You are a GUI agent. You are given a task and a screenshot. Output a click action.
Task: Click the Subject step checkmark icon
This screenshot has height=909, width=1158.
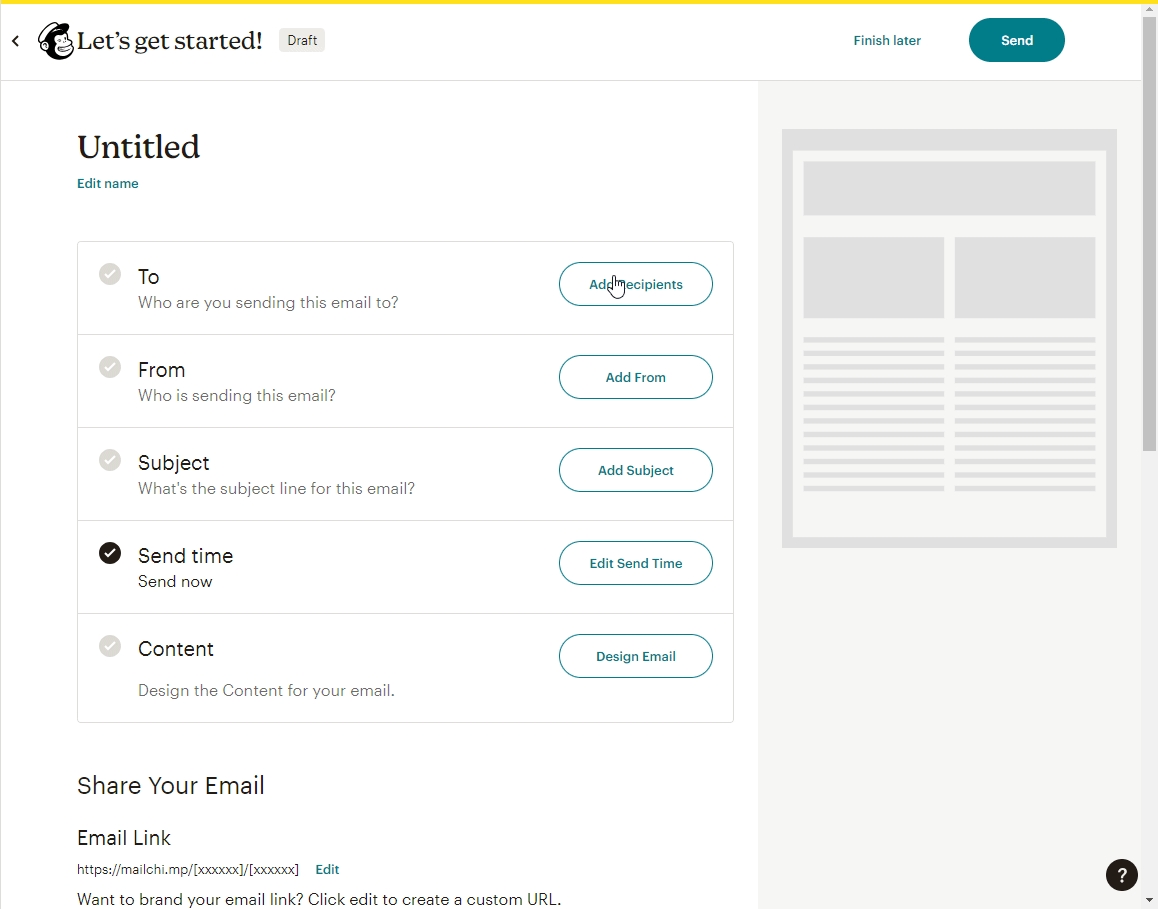pos(110,460)
